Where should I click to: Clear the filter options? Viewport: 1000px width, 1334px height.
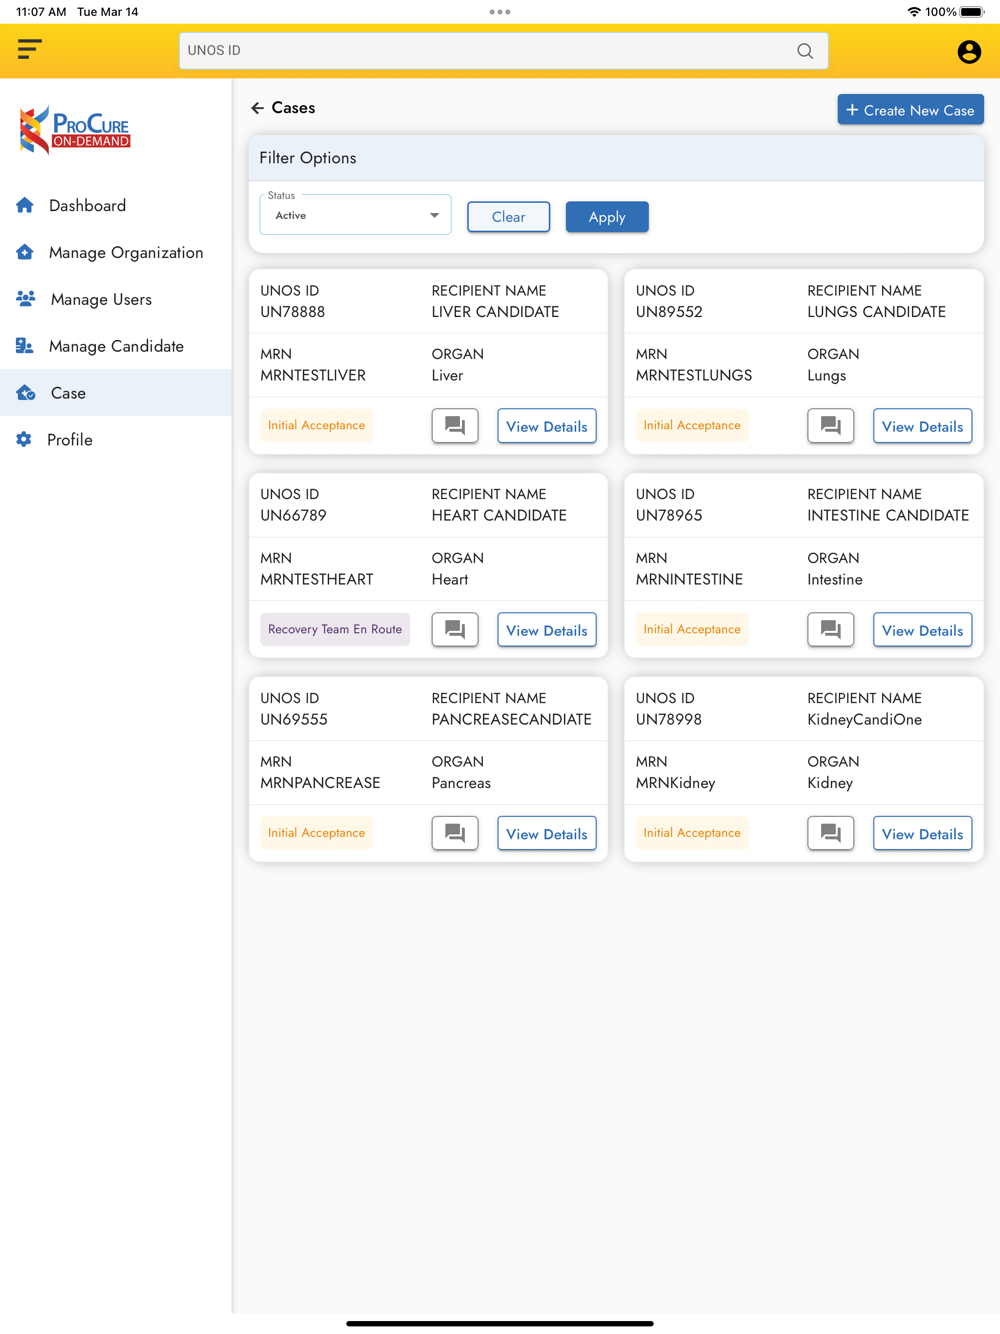coord(508,217)
